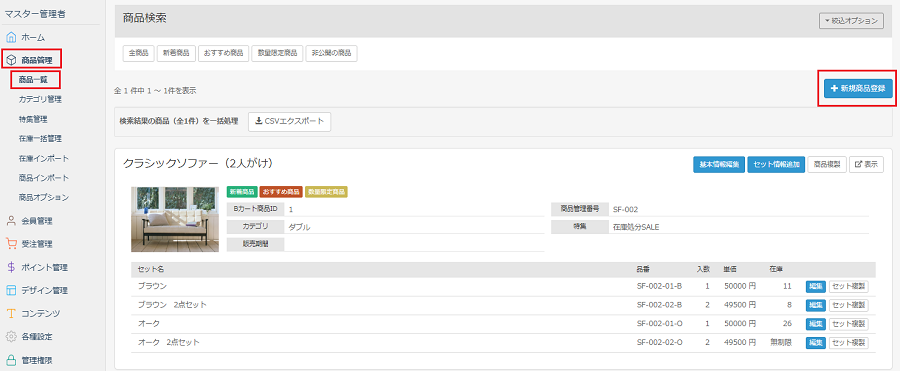Go to 管理権限 section
Screen dimensions: 900x371
(x=37, y=360)
